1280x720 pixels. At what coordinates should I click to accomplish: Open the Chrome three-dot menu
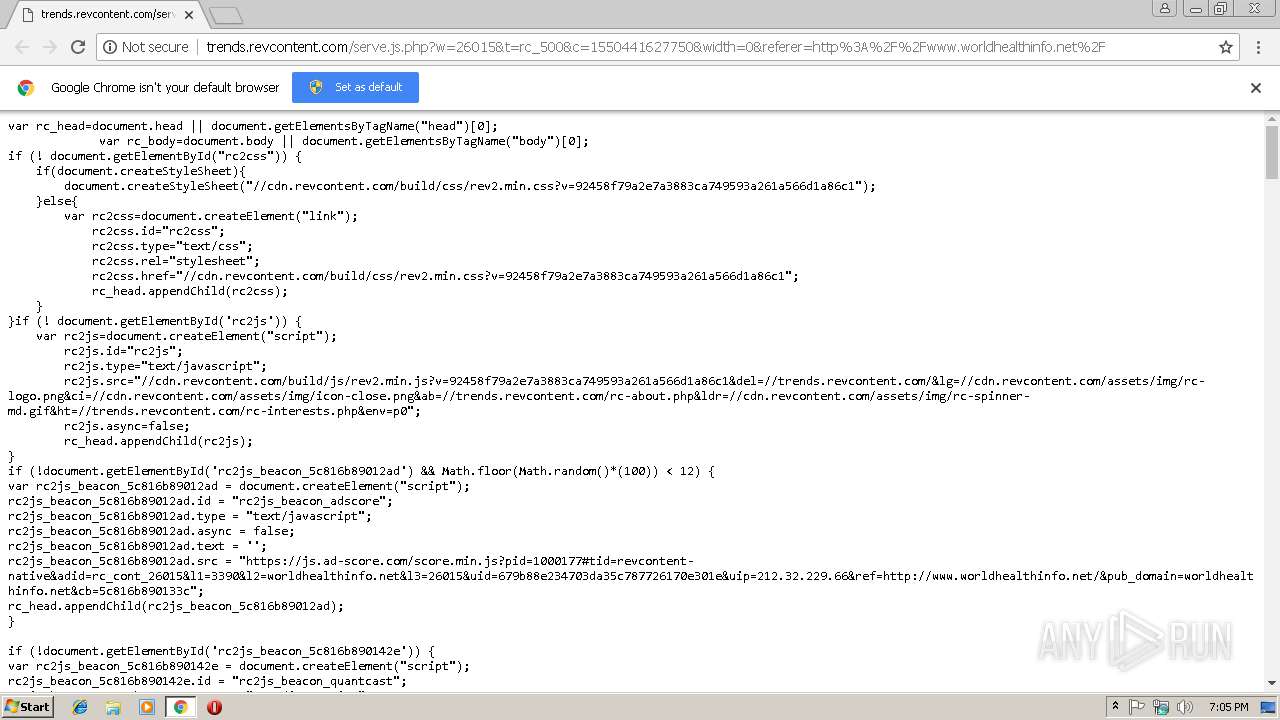pos(1258,47)
